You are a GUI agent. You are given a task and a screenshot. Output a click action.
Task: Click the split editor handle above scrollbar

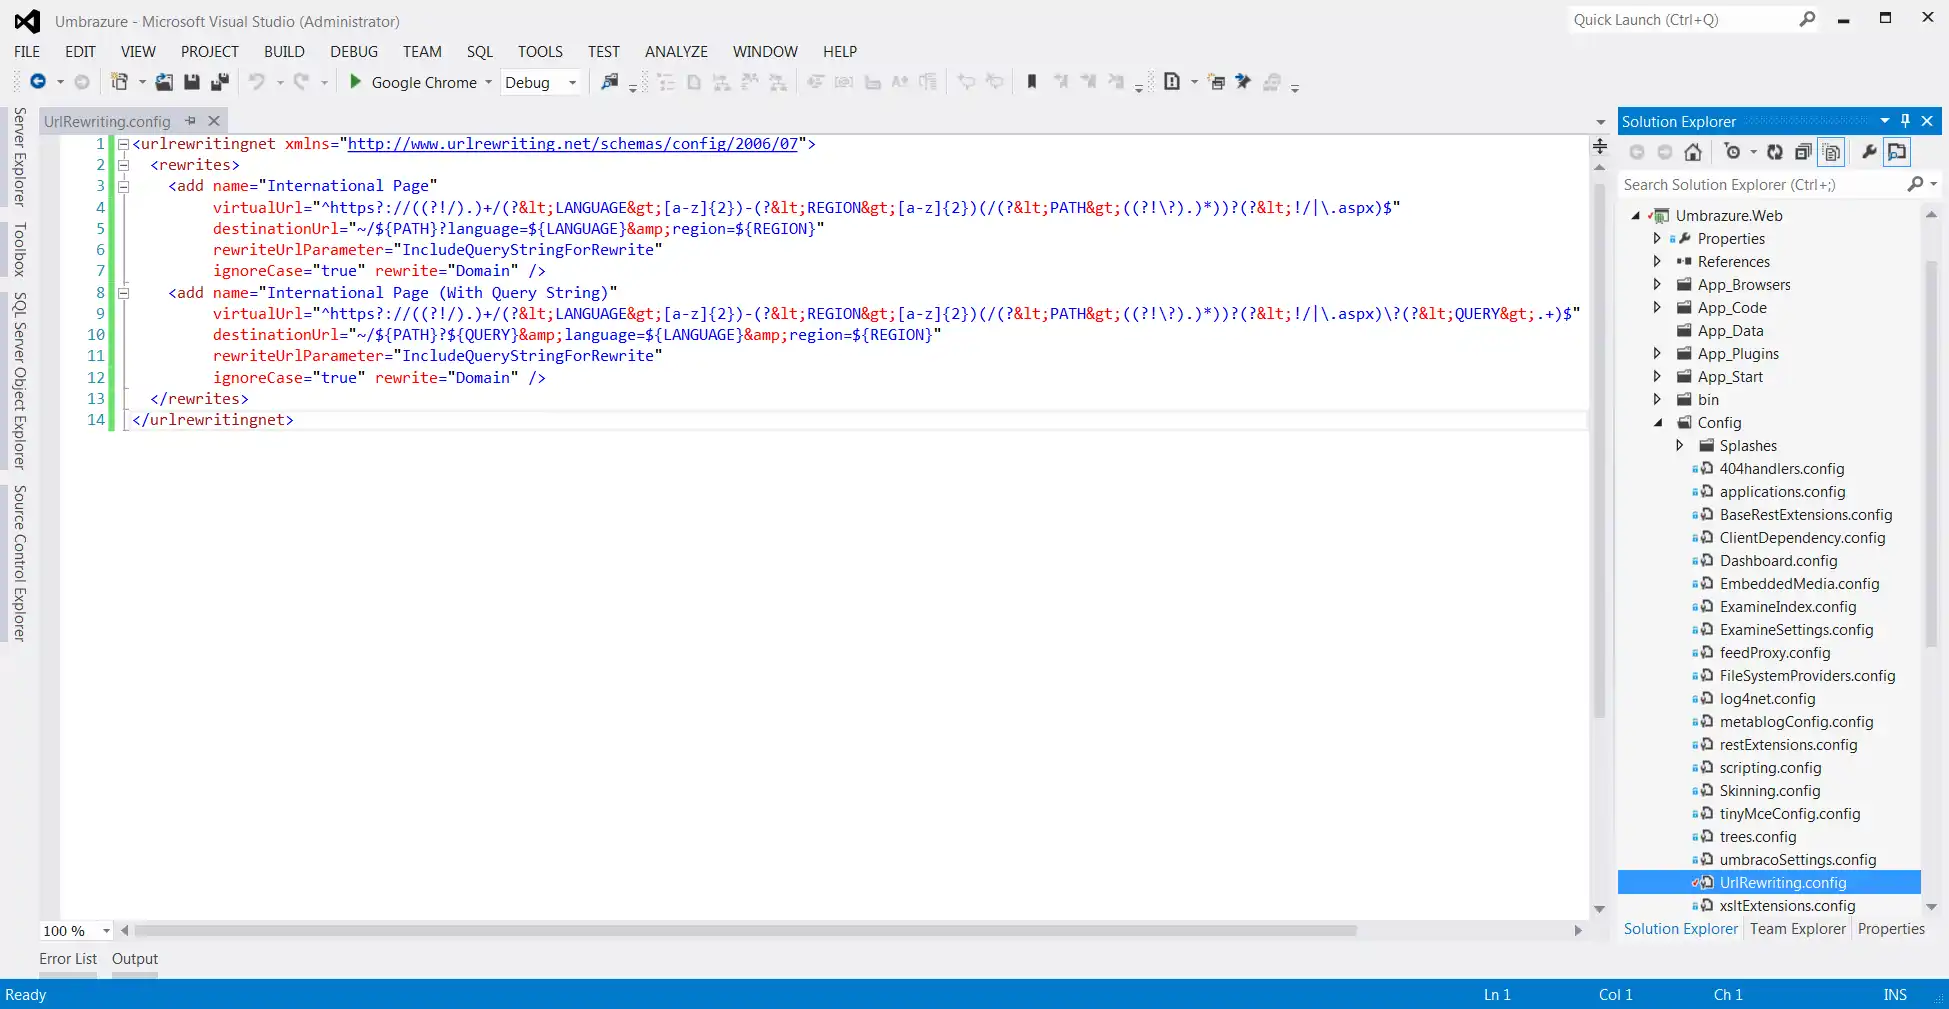[1599, 147]
